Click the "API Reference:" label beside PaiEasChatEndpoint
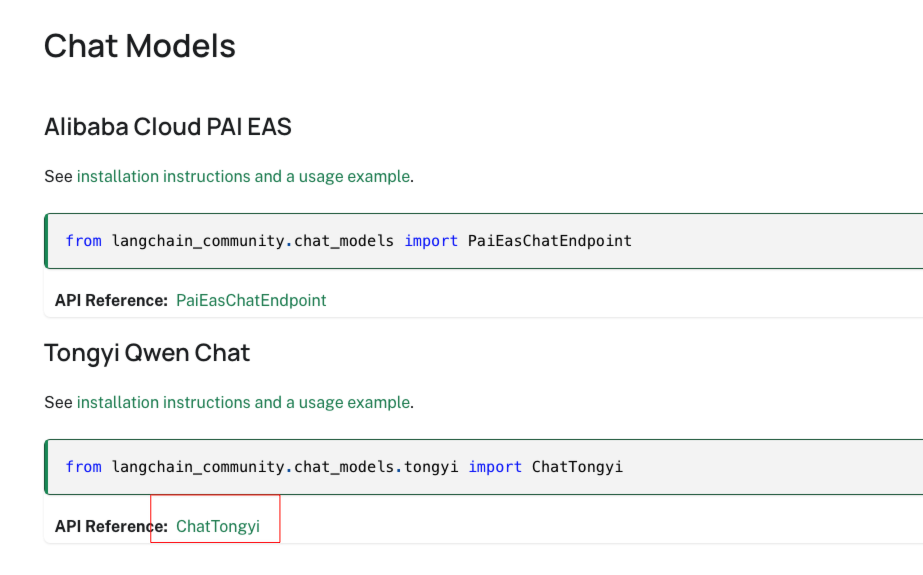The width and height of the screenshot is (923, 575). [x=111, y=300]
